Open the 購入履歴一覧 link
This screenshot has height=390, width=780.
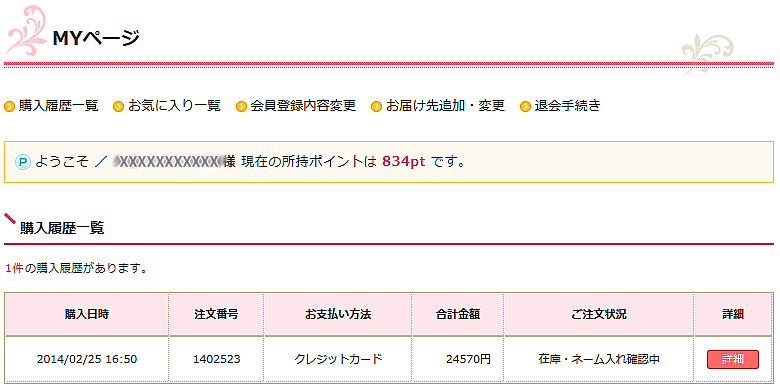coord(59,106)
